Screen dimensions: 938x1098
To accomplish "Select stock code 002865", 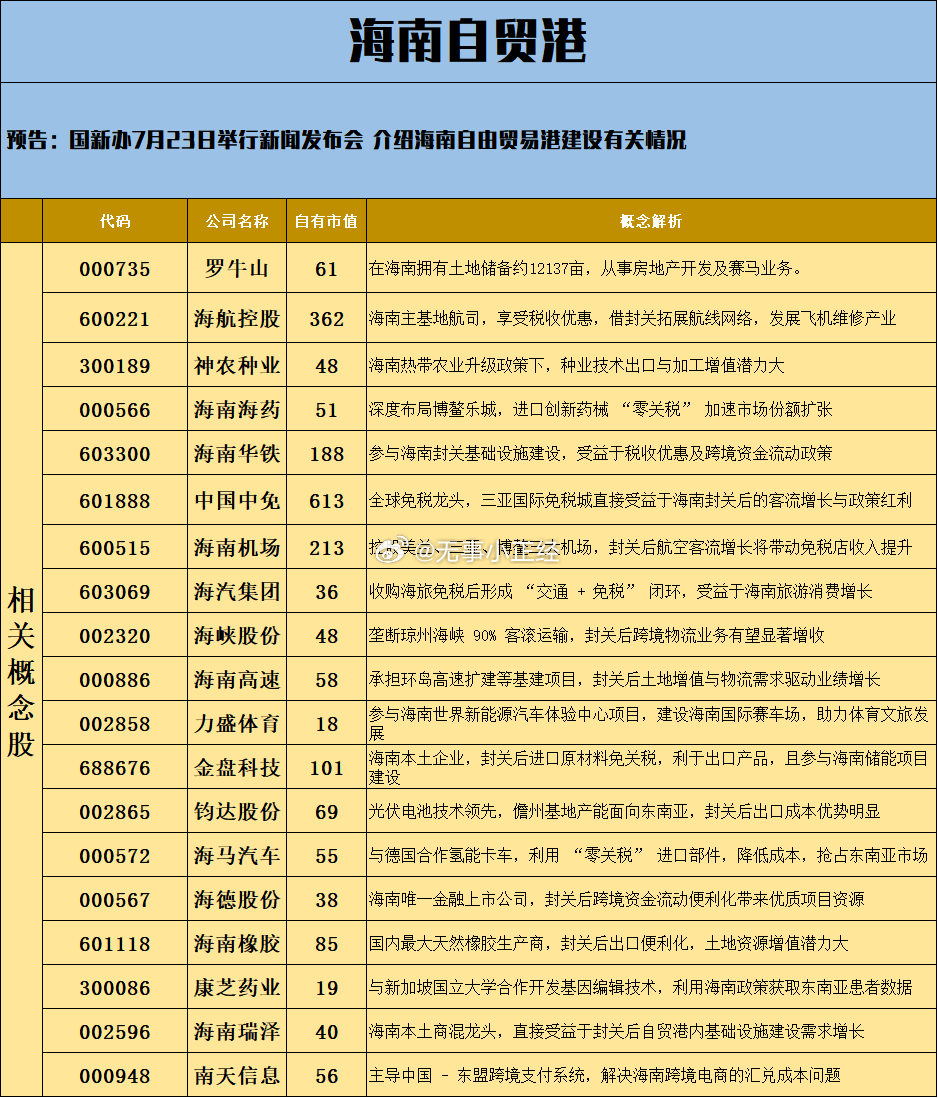I will pos(115,813).
